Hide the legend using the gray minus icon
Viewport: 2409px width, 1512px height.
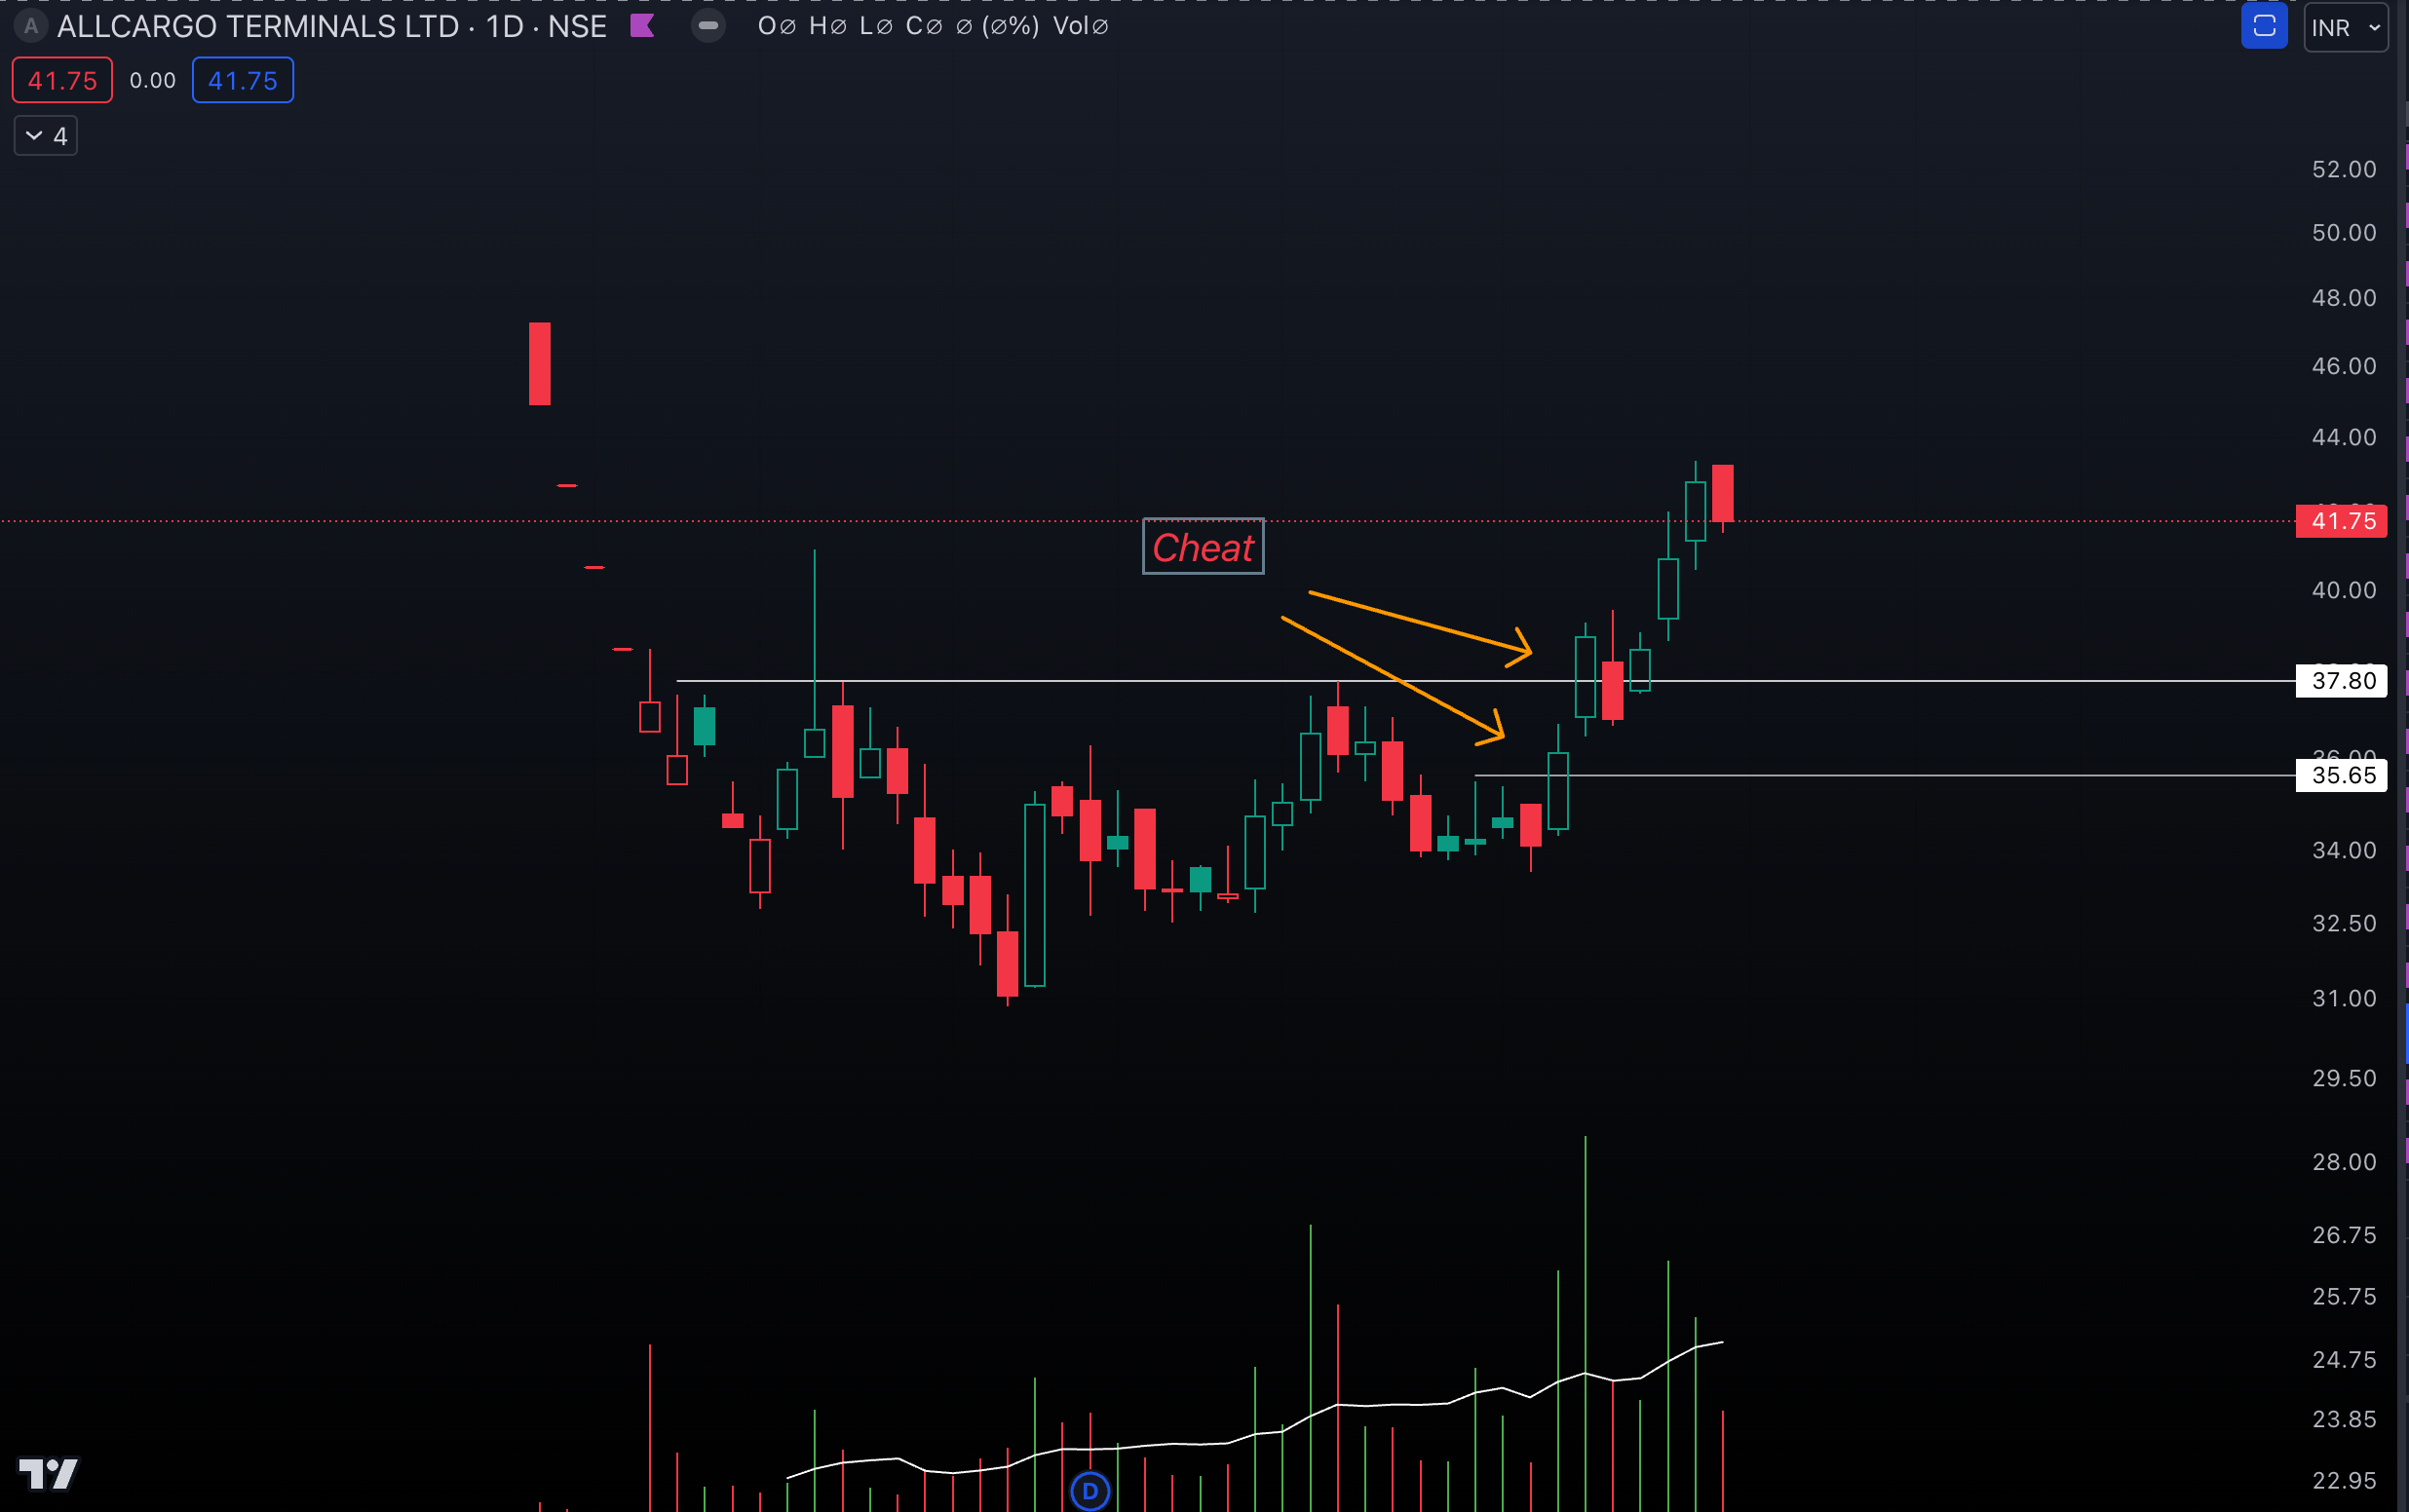[709, 26]
